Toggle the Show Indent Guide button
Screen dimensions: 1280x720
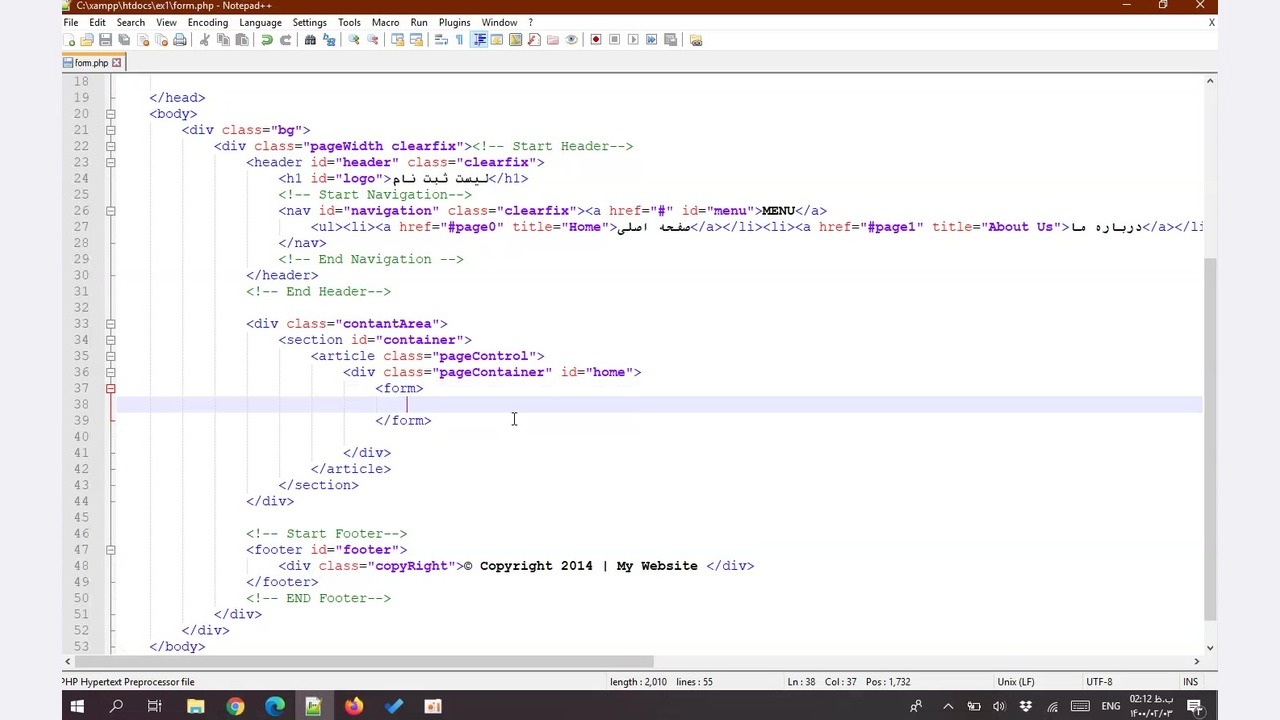pyautogui.click(x=479, y=40)
